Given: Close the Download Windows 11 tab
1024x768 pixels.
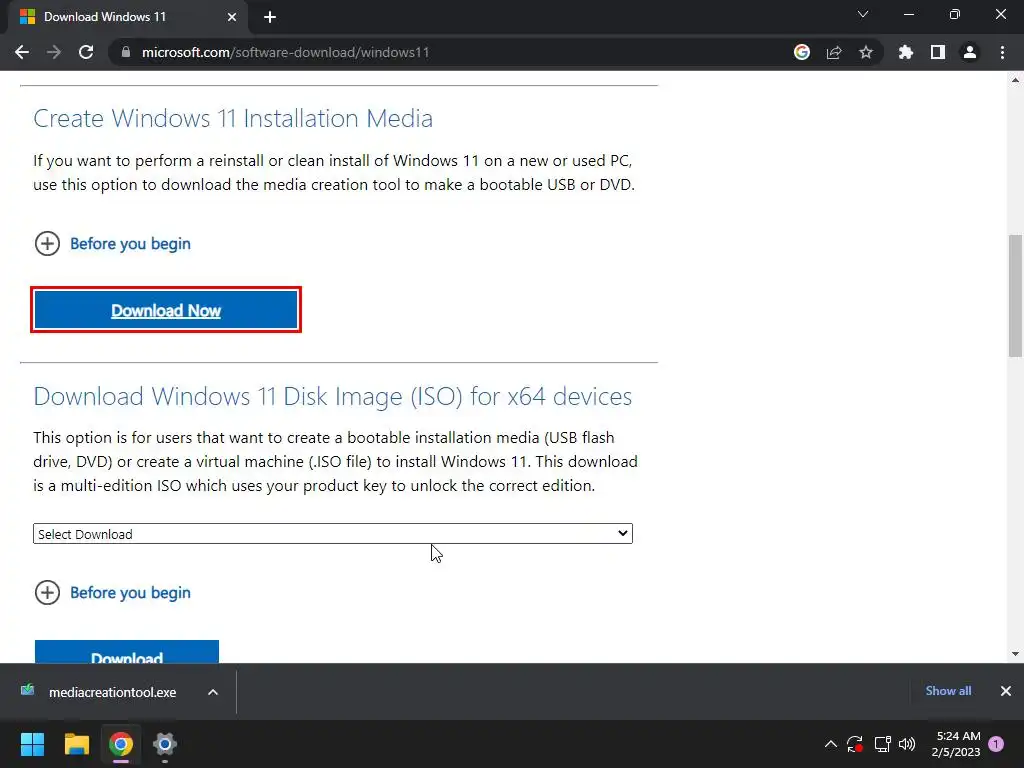Looking at the screenshot, I should tap(232, 17).
